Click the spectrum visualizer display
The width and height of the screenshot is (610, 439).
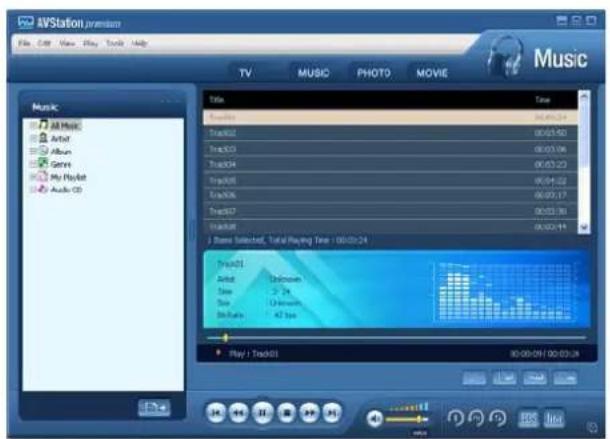coord(504,291)
